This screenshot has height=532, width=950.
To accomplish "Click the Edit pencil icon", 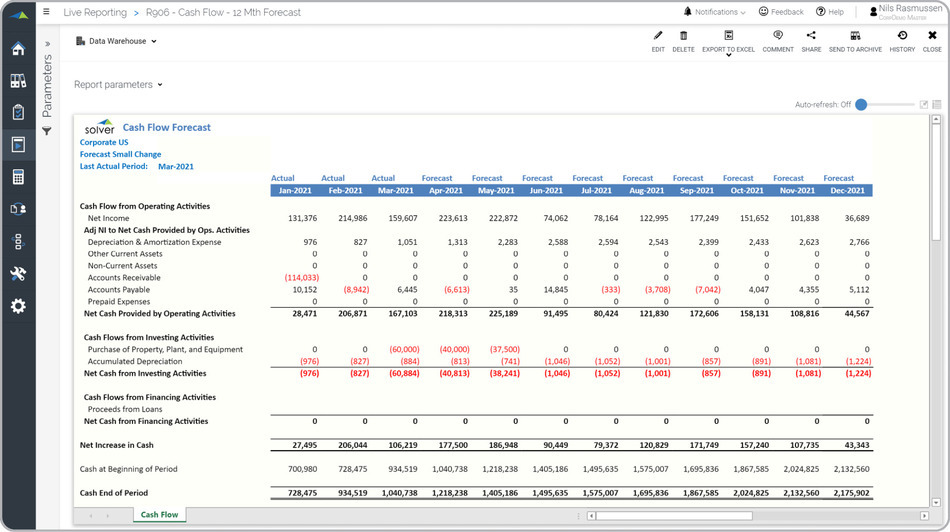I will [x=657, y=37].
